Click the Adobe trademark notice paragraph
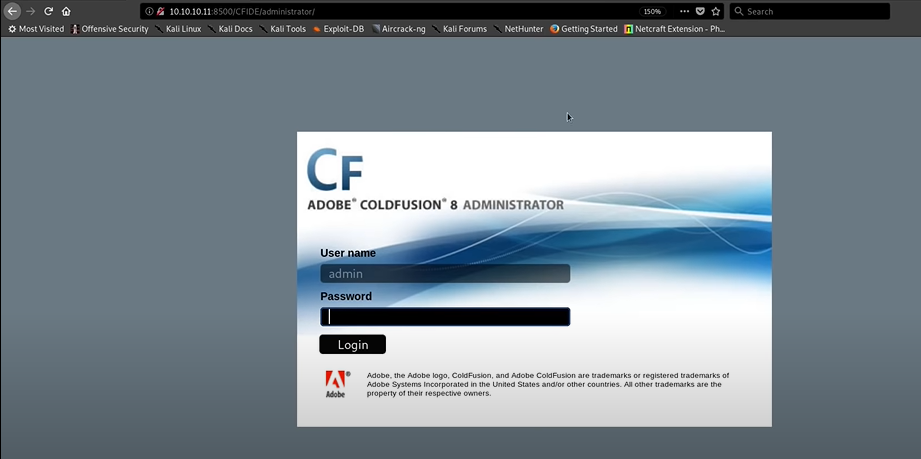This screenshot has height=459, width=921. [548, 384]
